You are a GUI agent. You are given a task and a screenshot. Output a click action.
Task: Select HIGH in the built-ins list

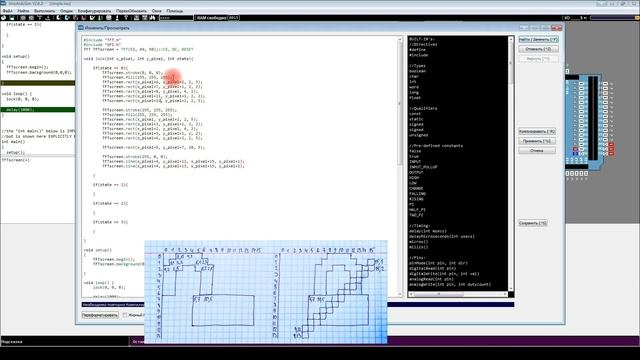(x=414, y=178)
